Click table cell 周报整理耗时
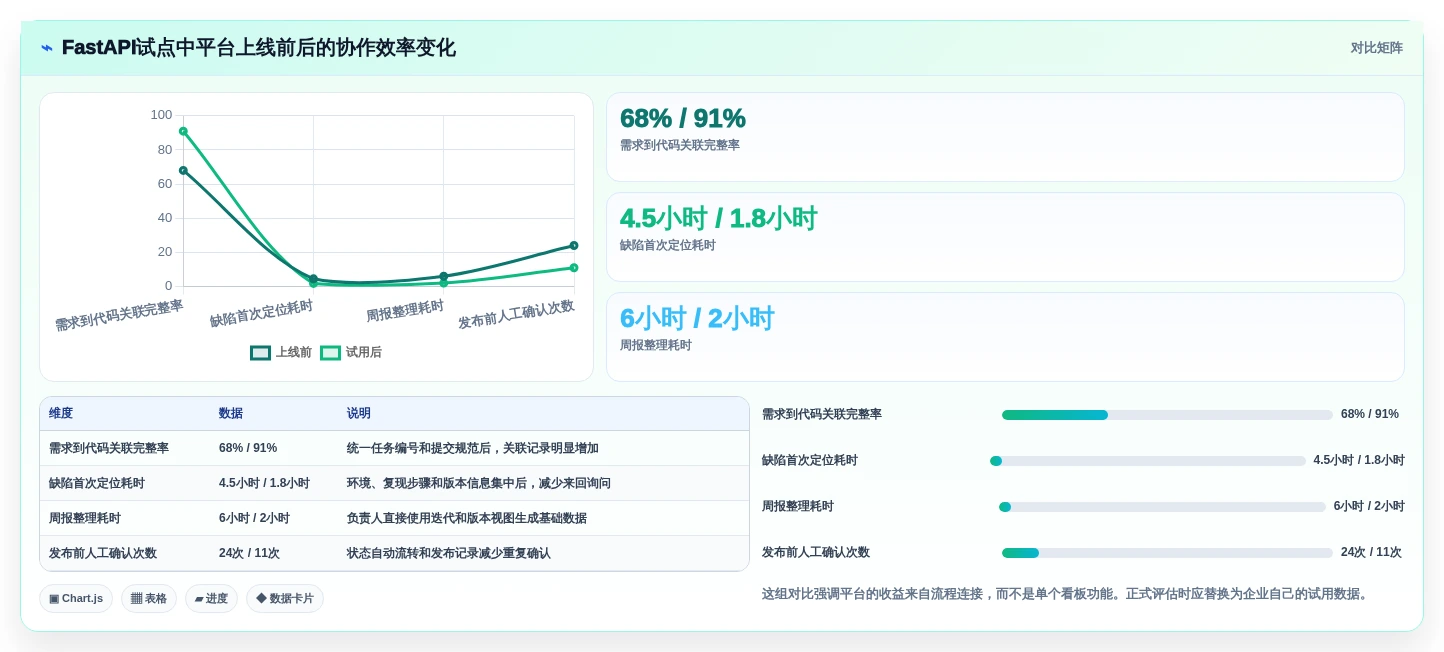Screen dimensions: 1444x652 click(85, 518)
